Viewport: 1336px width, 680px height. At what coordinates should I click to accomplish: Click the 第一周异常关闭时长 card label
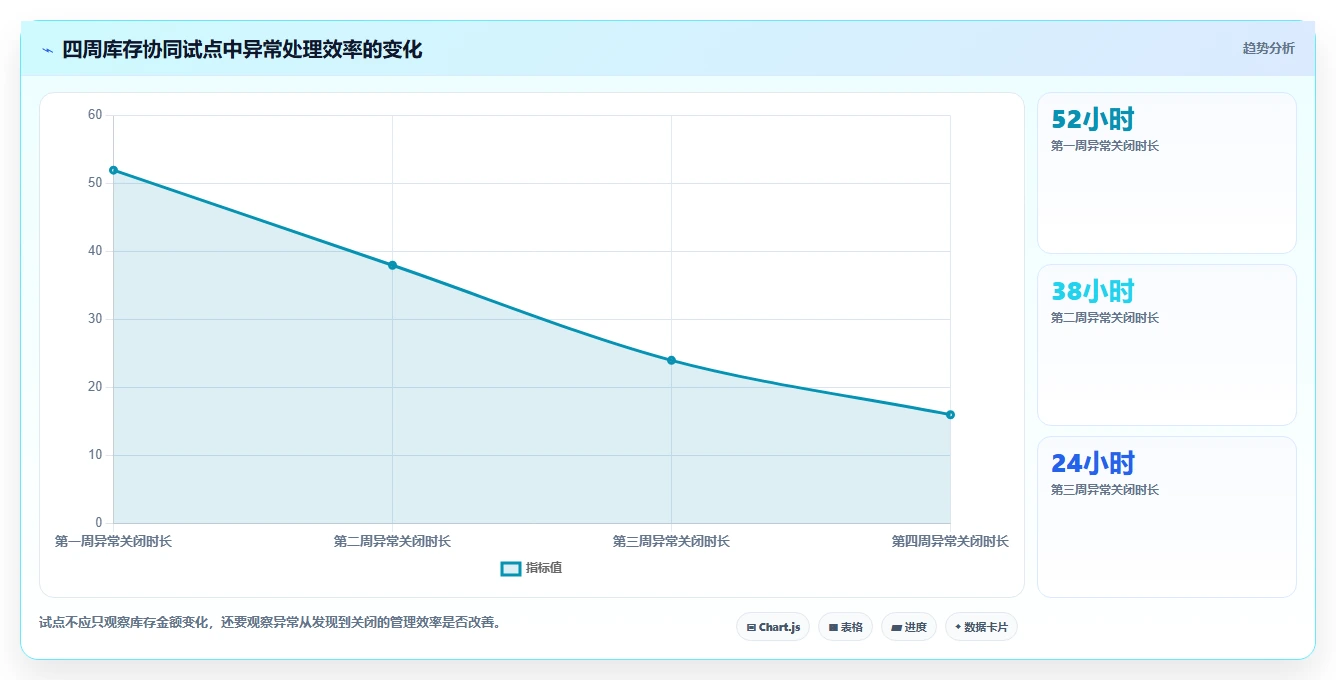pos(1105,146)
